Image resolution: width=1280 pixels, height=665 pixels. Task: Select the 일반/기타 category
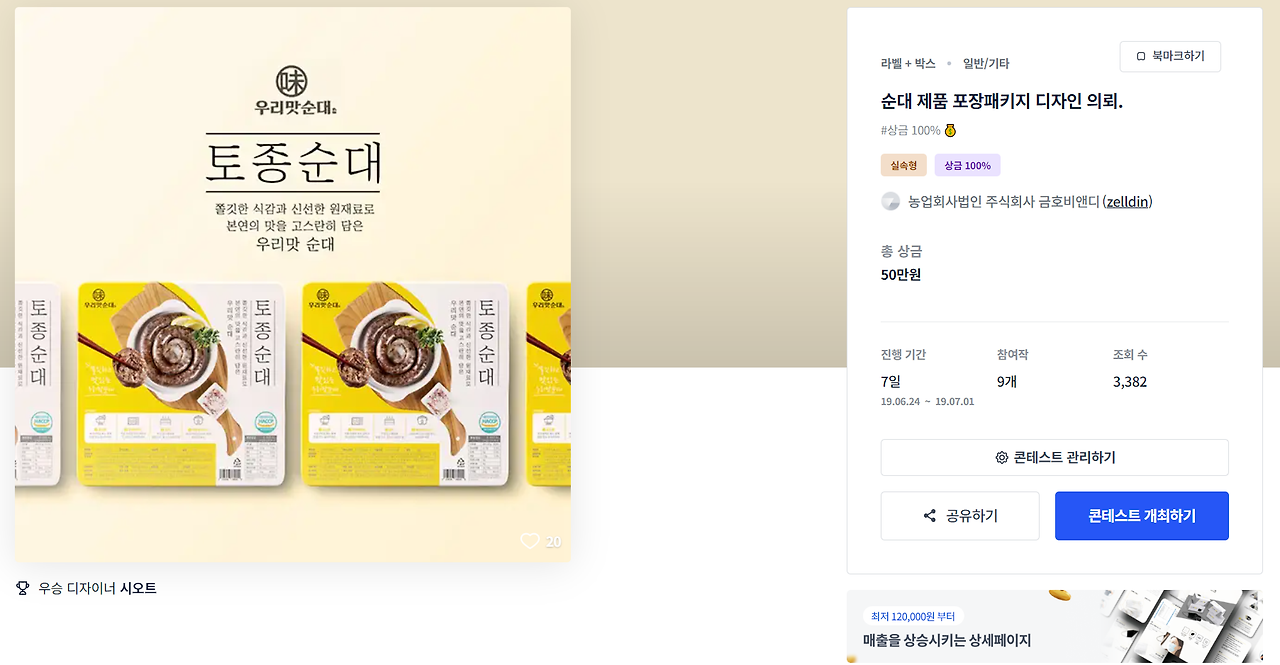click(986, 64)
